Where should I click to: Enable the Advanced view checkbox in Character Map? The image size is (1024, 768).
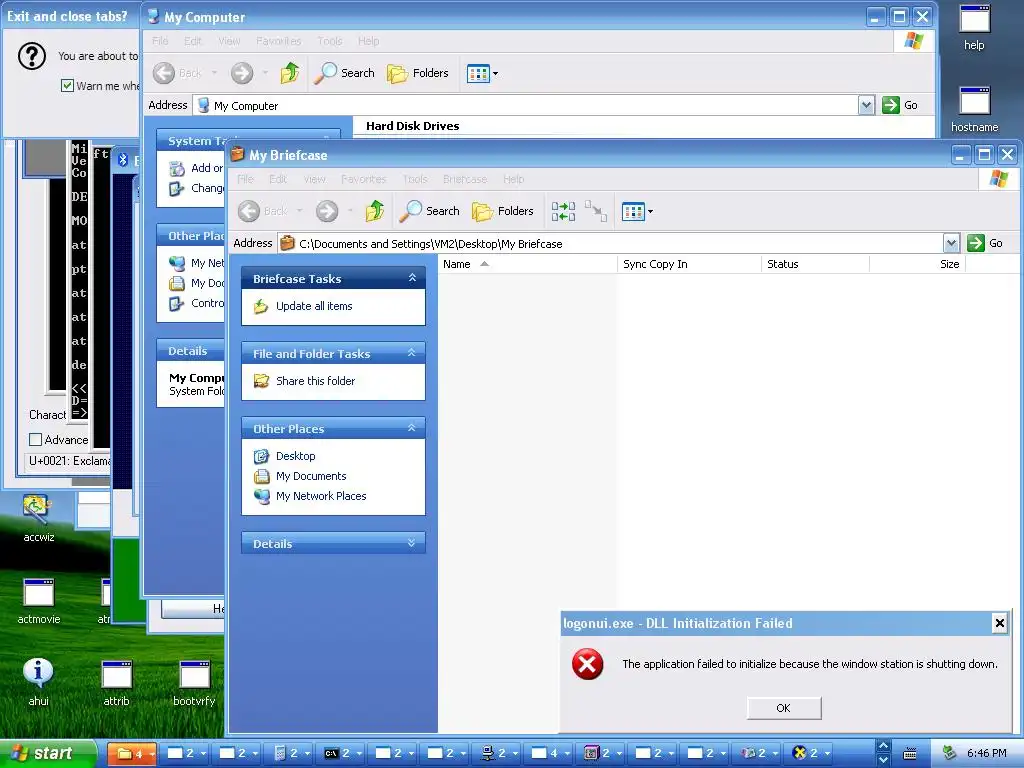coord(35,440)
